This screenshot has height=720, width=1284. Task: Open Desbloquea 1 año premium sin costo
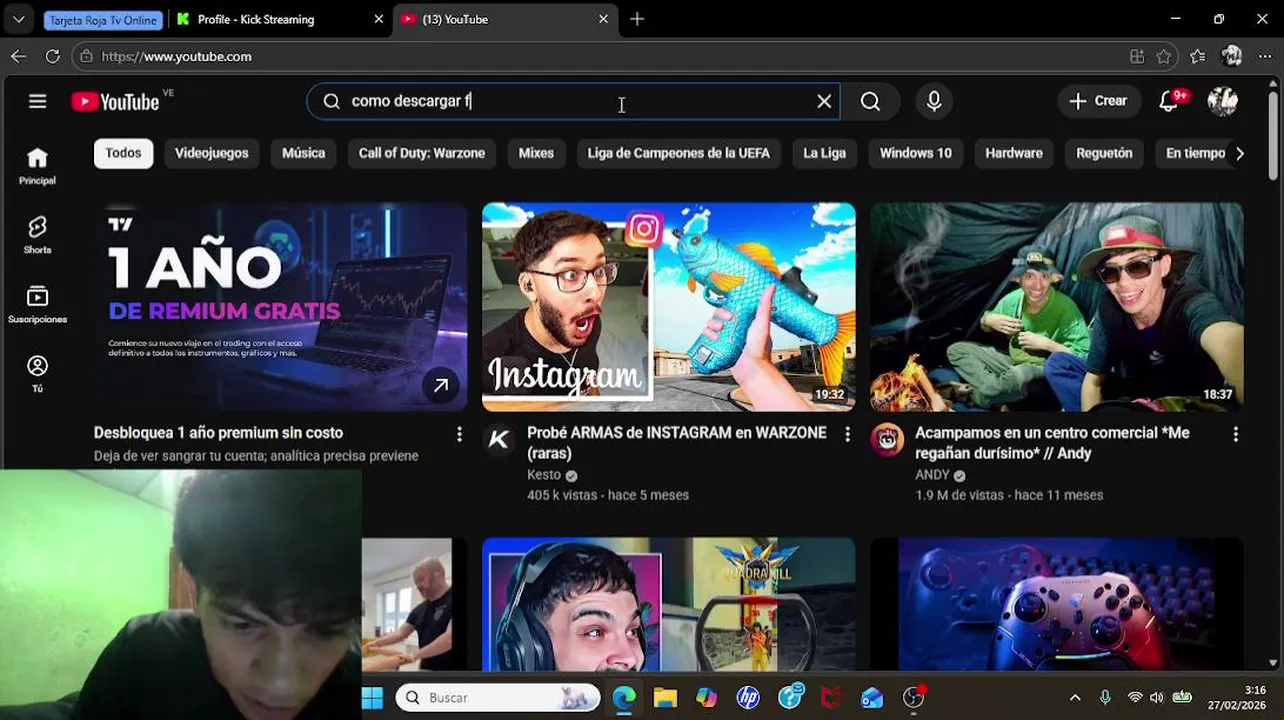[218, 433]
